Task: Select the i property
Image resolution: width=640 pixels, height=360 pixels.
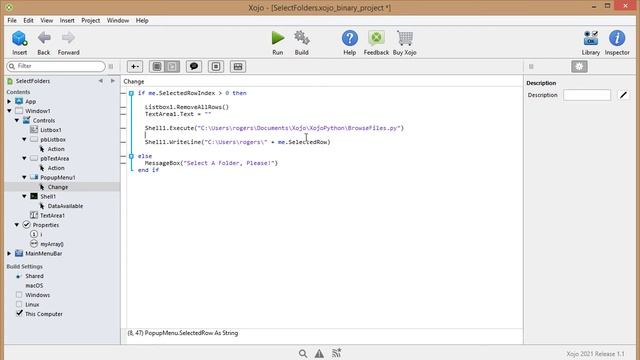Action: 41,234
